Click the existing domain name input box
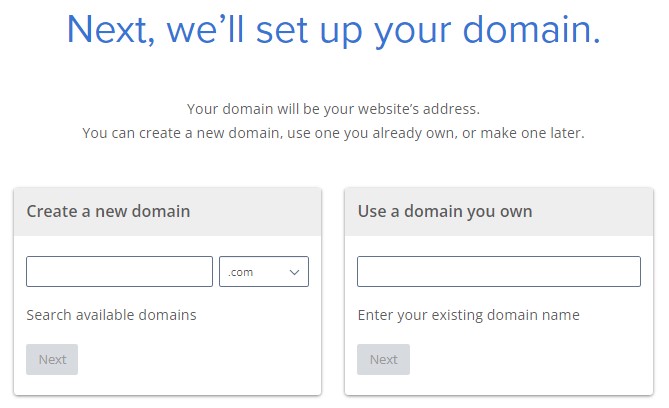The image size is (669, 408). pyautogui.click(x=499, y=272)
